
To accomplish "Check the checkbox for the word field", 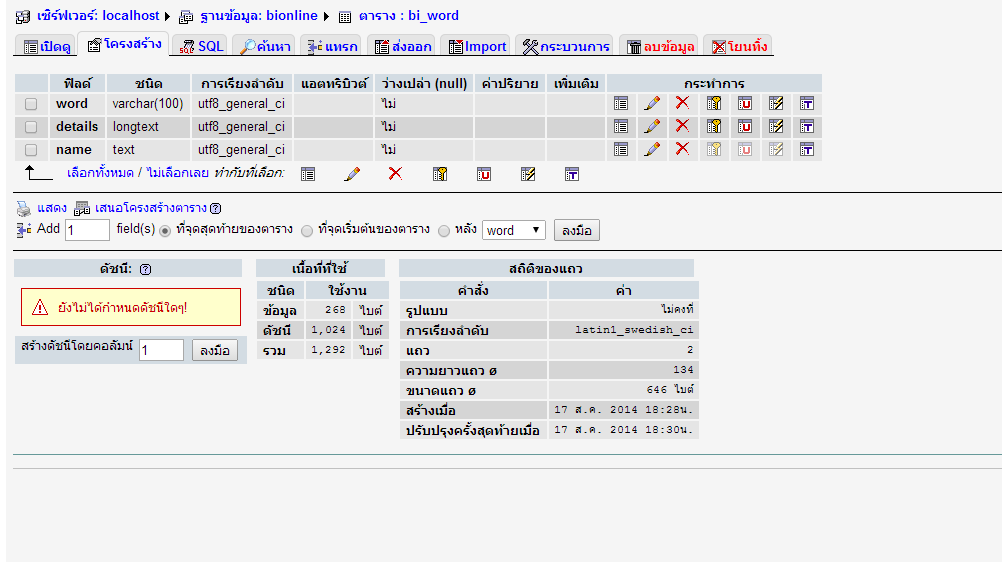I will 31,104.
